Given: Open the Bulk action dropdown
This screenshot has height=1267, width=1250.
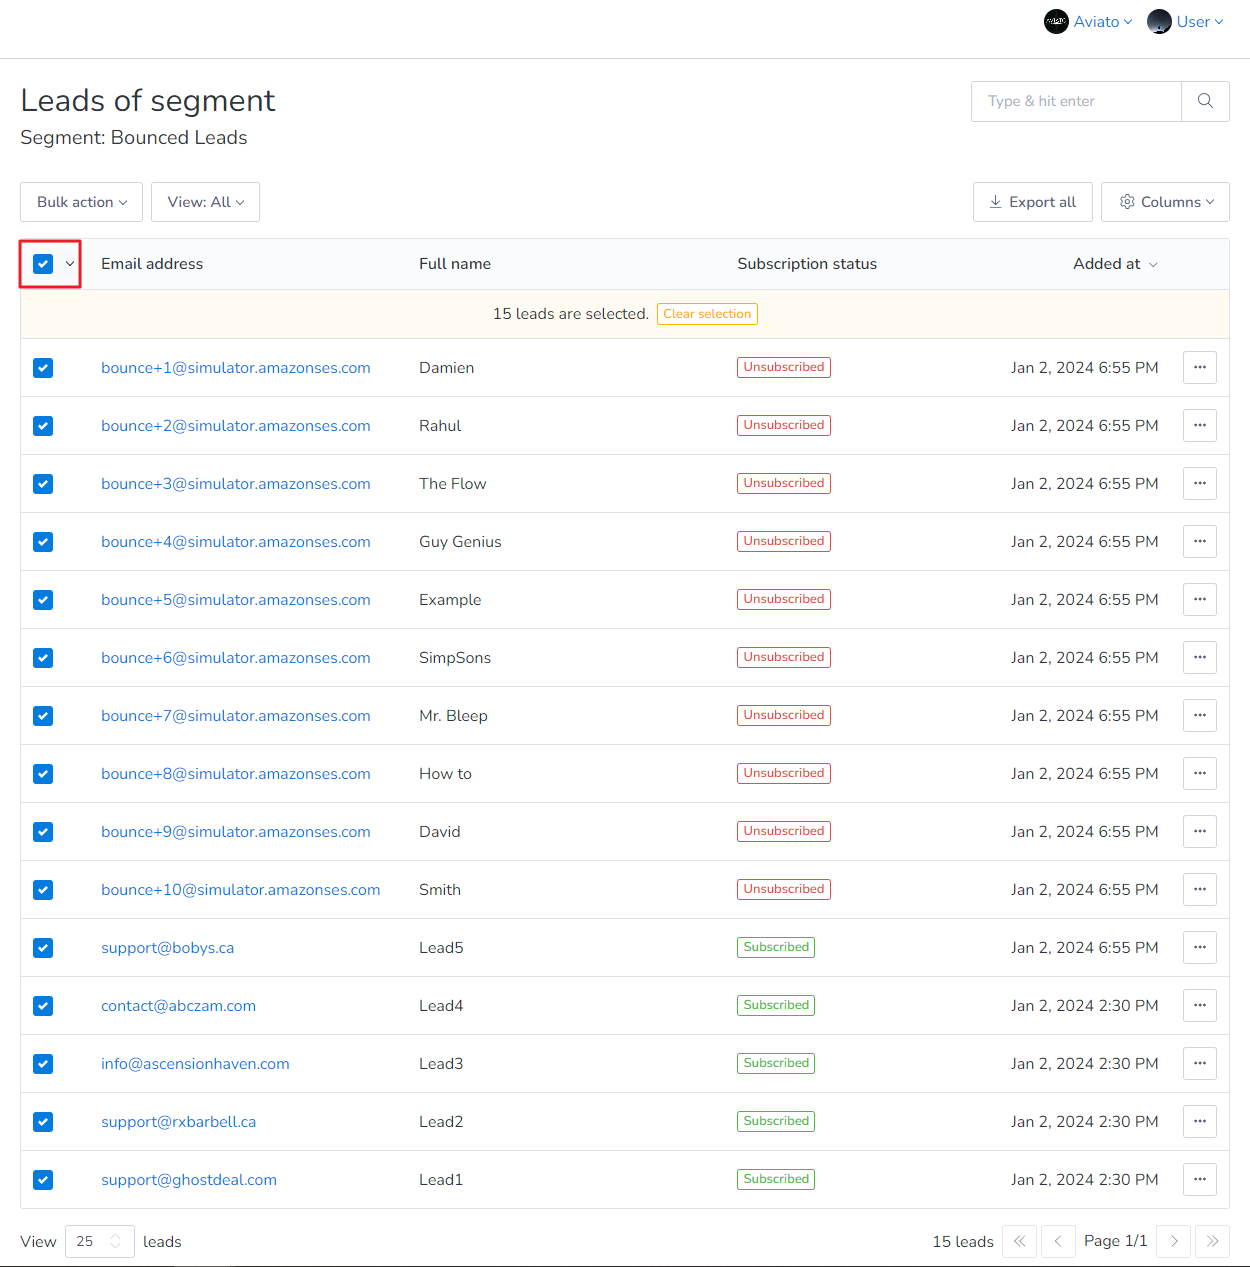Looking at the screenshot, I should coord(81,201).
